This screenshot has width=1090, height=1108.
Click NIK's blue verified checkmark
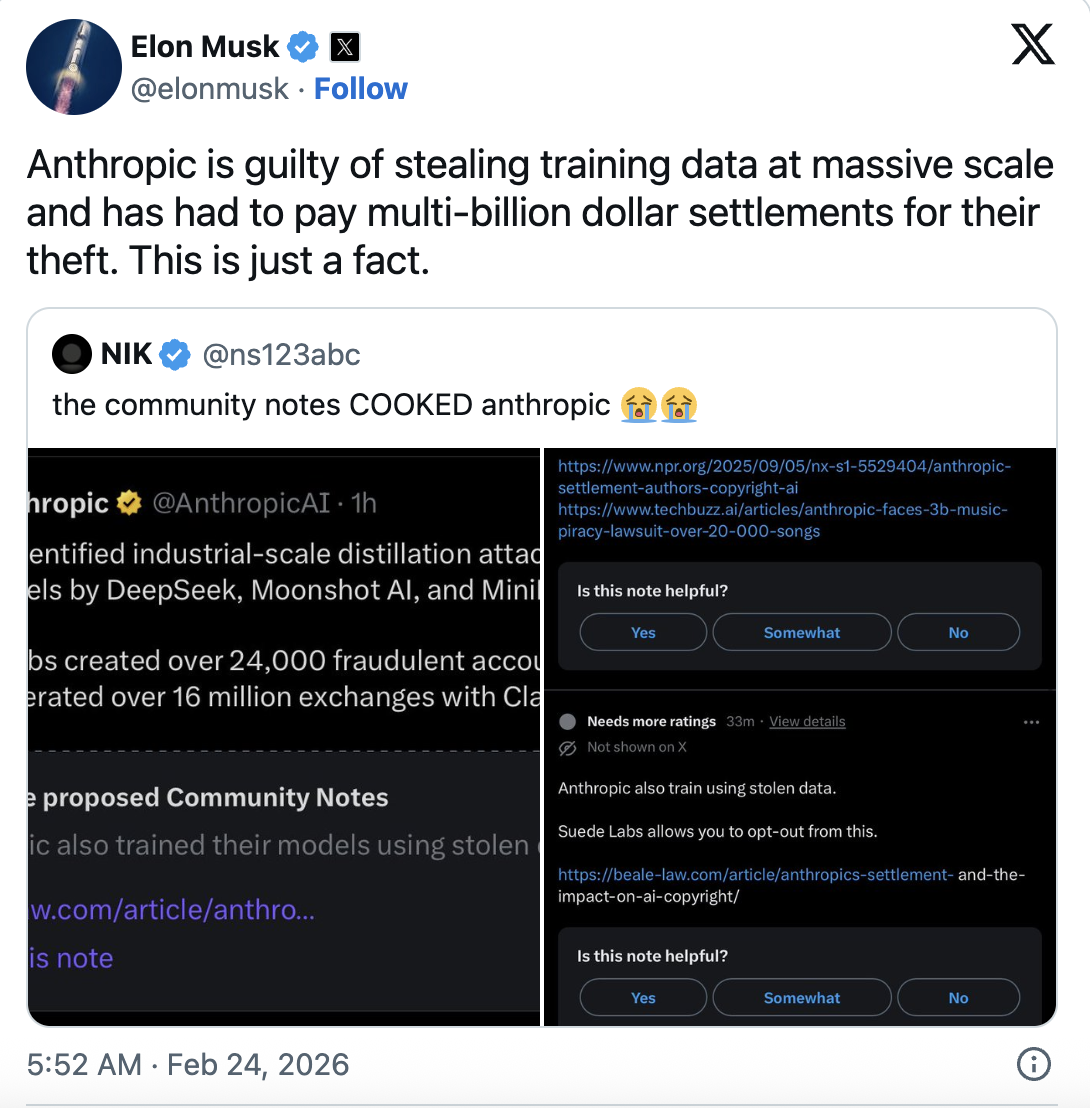coord(176,354)
